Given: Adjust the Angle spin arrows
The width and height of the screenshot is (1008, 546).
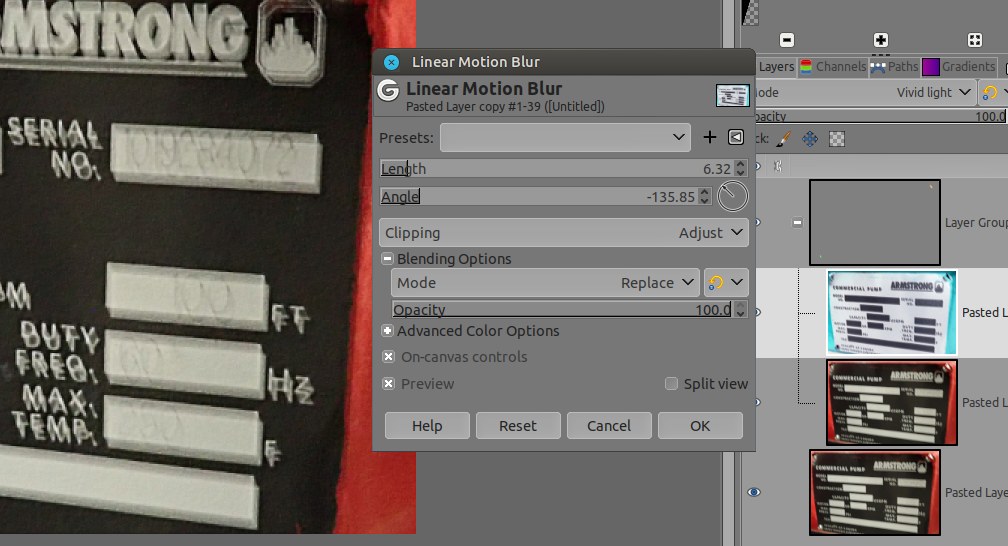Looking at the screenshot, I should coord(705,197).
